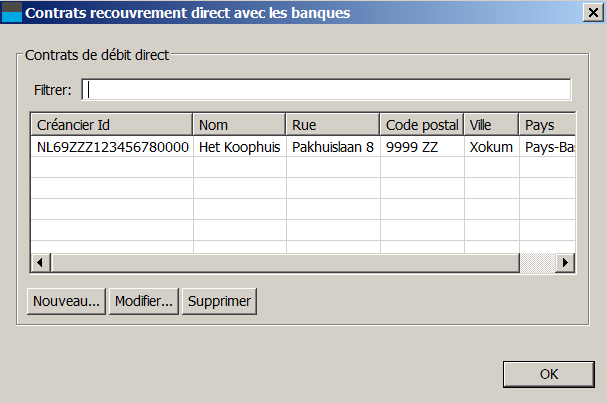Select the NL69ZZZ123456780000 creditor cell
Screen dimensions: 607x403
(112, 147)
